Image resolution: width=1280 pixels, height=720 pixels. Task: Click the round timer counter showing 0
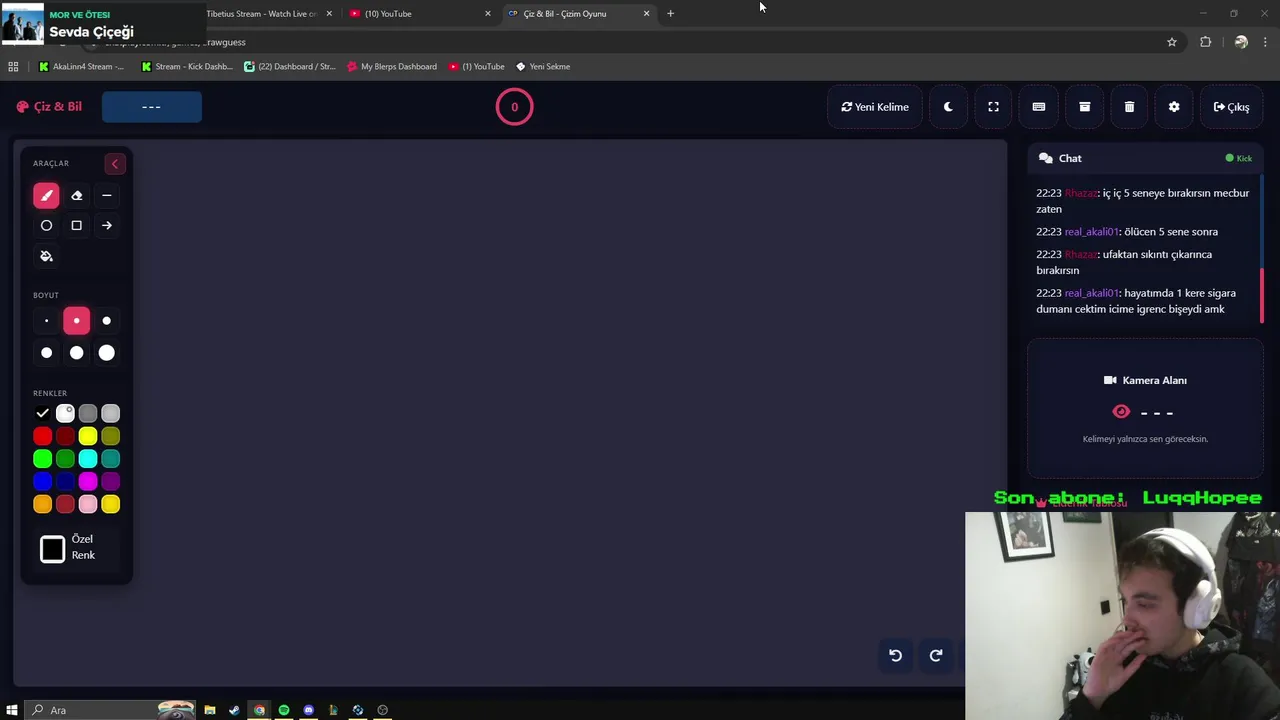[x=514, y=107]
